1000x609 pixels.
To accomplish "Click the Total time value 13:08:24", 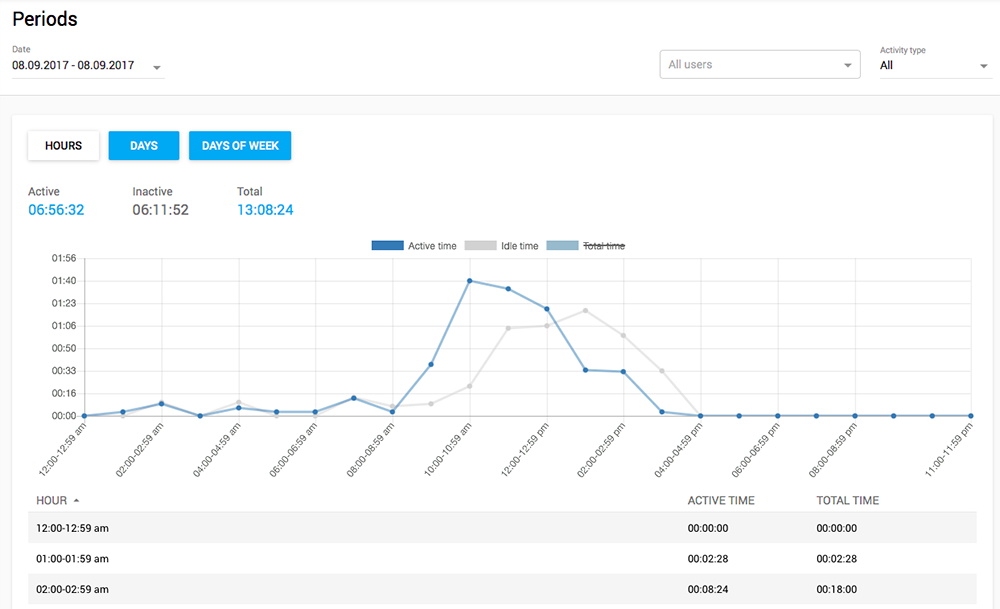I will coord(265,210).
